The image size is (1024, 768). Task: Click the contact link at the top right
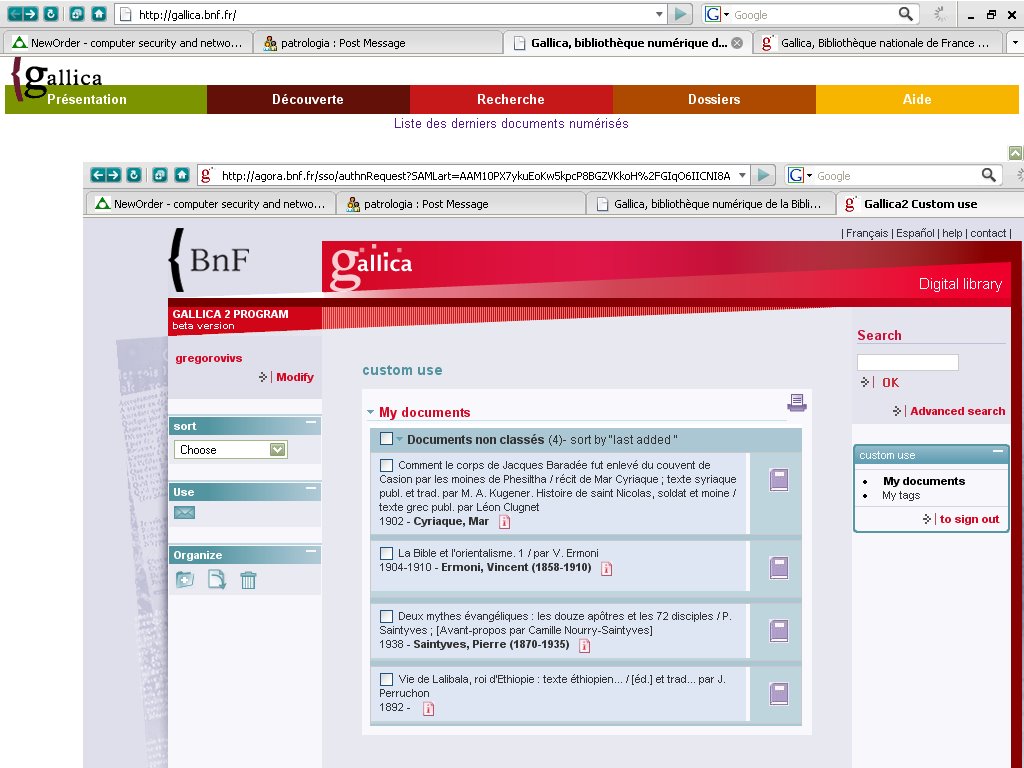tap(988, 233)
